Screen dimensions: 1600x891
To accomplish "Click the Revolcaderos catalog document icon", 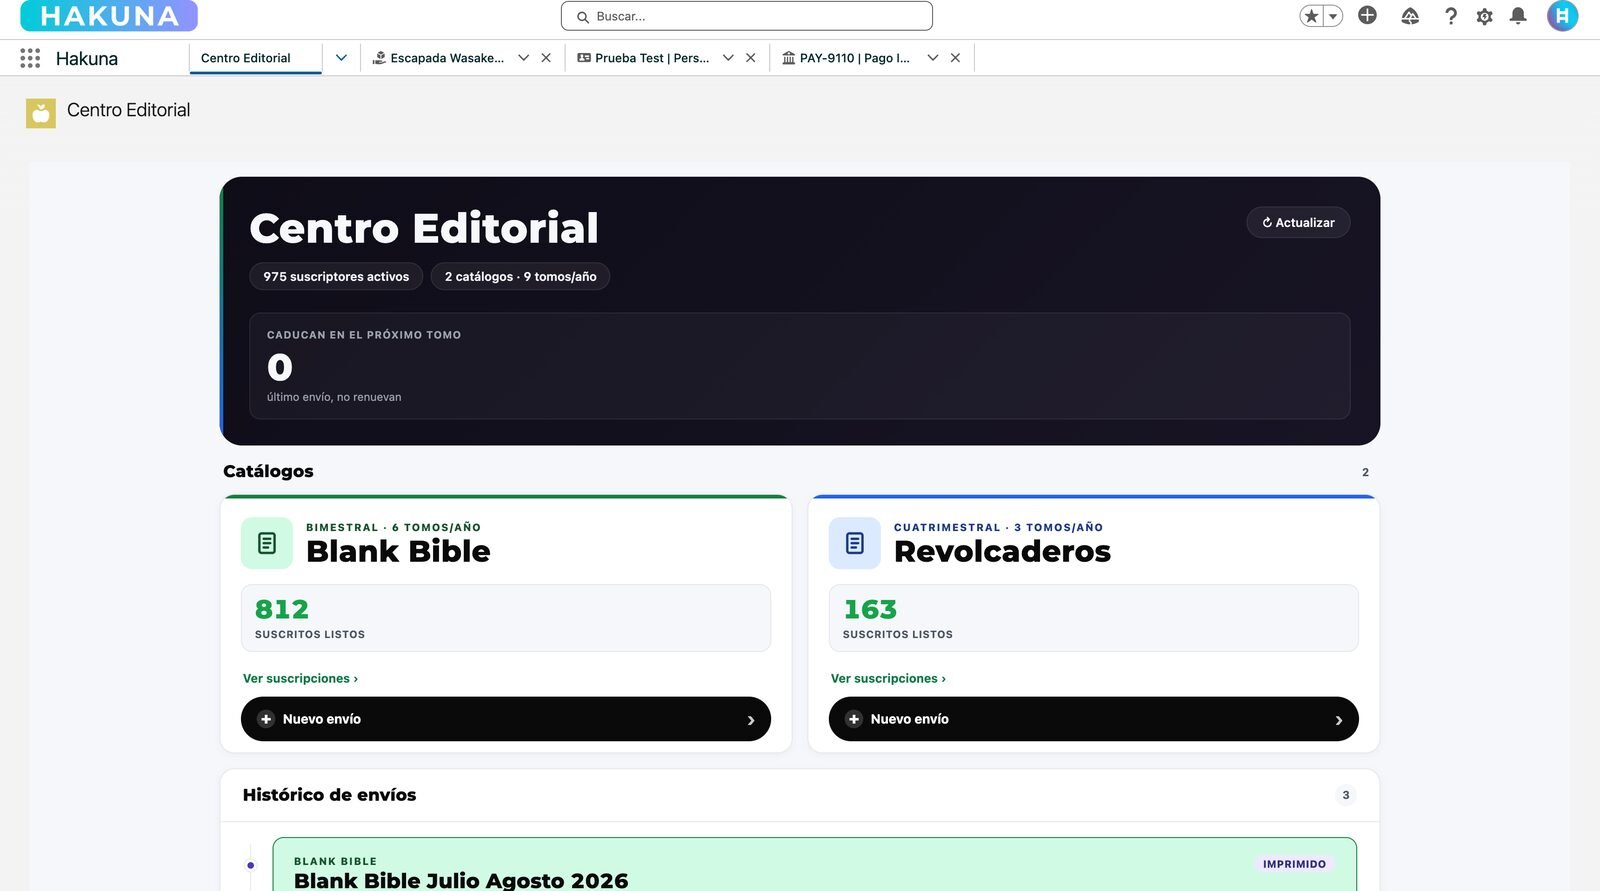I will click(x=855, y=543).
